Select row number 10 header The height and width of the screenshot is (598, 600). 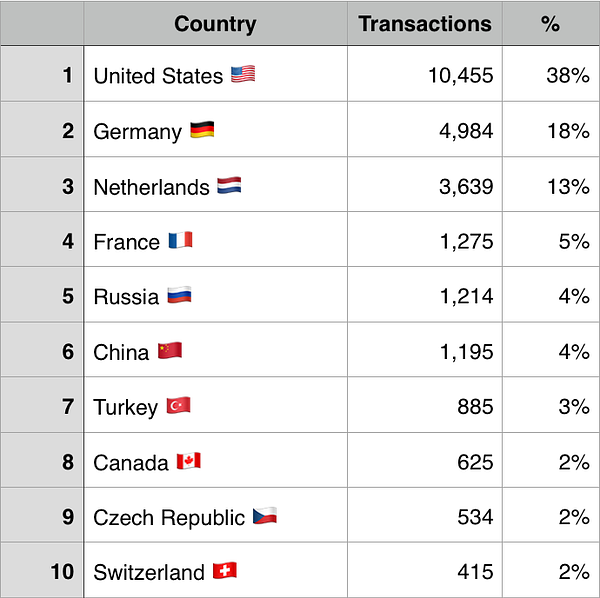click(42, 572)
